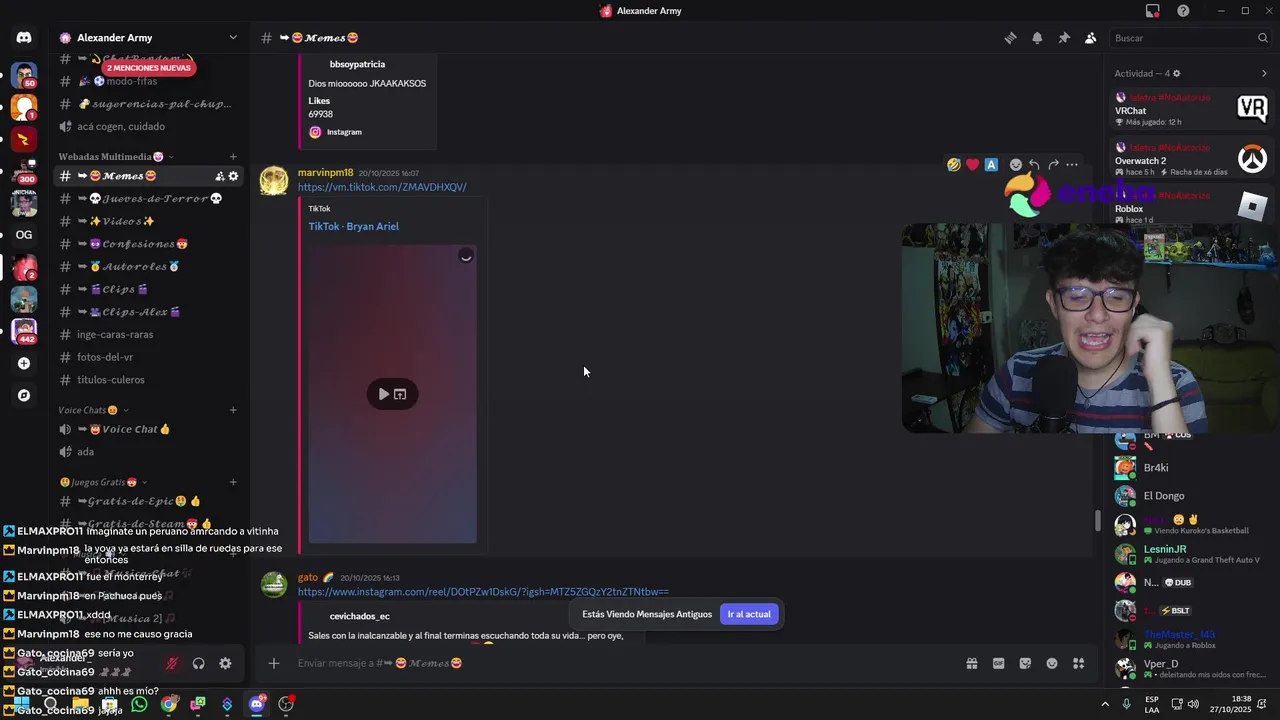Open gift icon in message bar

(x=971, y=663)
